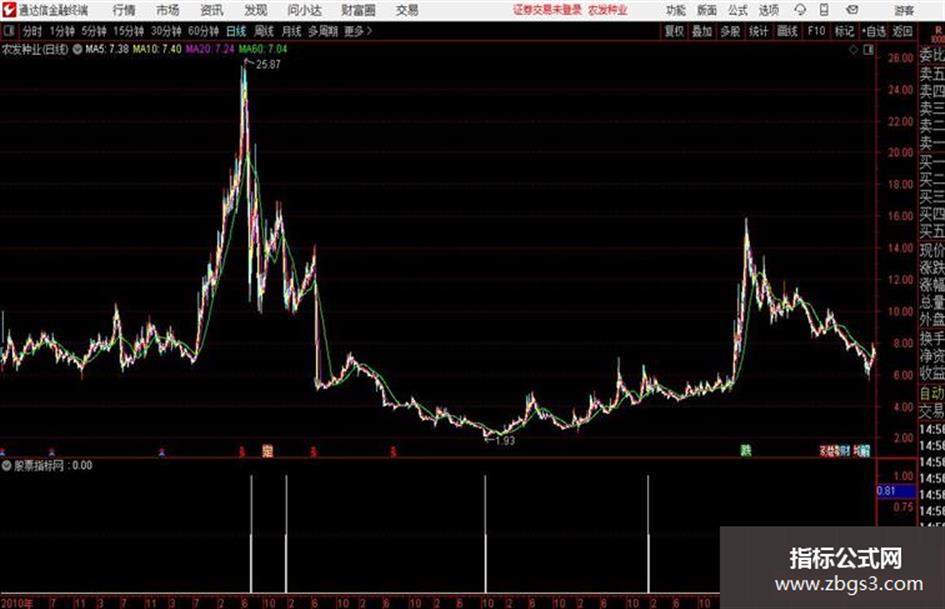The image size is (945, 609).
Task: Click the 游客 guest account label
Action: point(904,10)
